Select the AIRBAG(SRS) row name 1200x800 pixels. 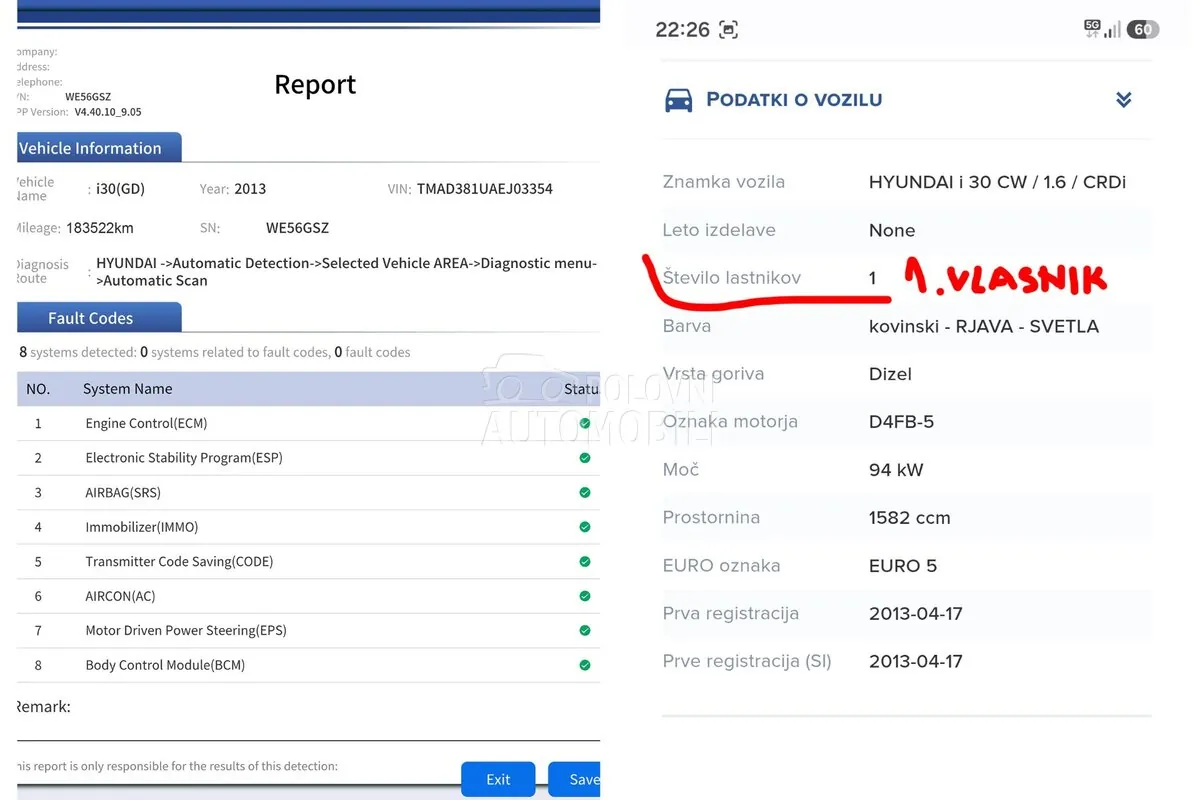123,492
